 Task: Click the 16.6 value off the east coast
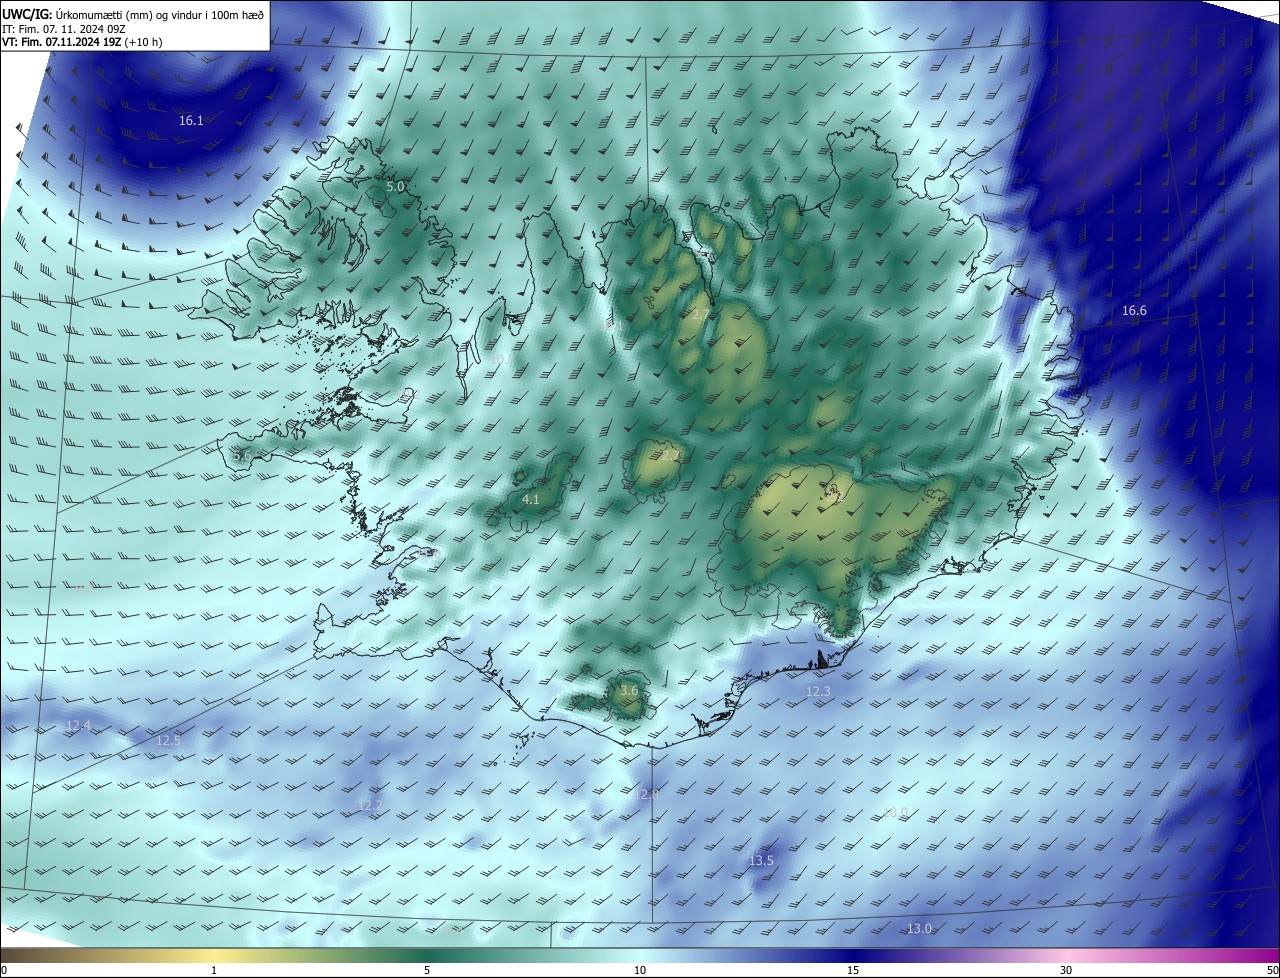click(x=1134, y=311)
